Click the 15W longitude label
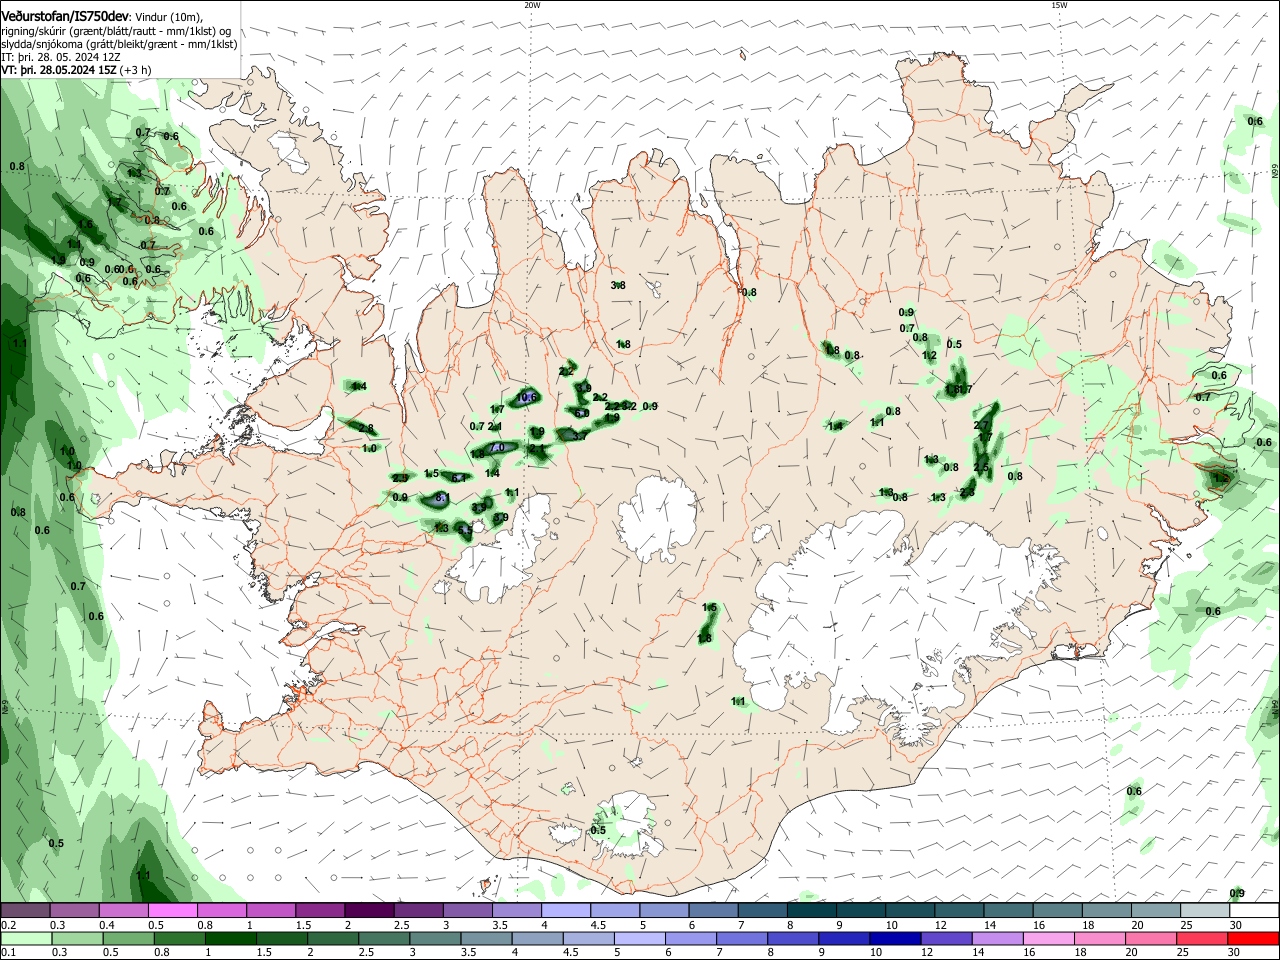 (x=1059, y=5)
